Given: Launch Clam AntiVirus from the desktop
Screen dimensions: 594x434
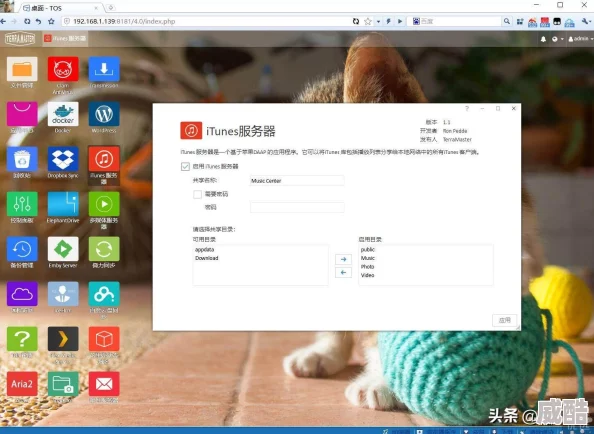Looking at the screenshot, I should [x=63, y=69].
